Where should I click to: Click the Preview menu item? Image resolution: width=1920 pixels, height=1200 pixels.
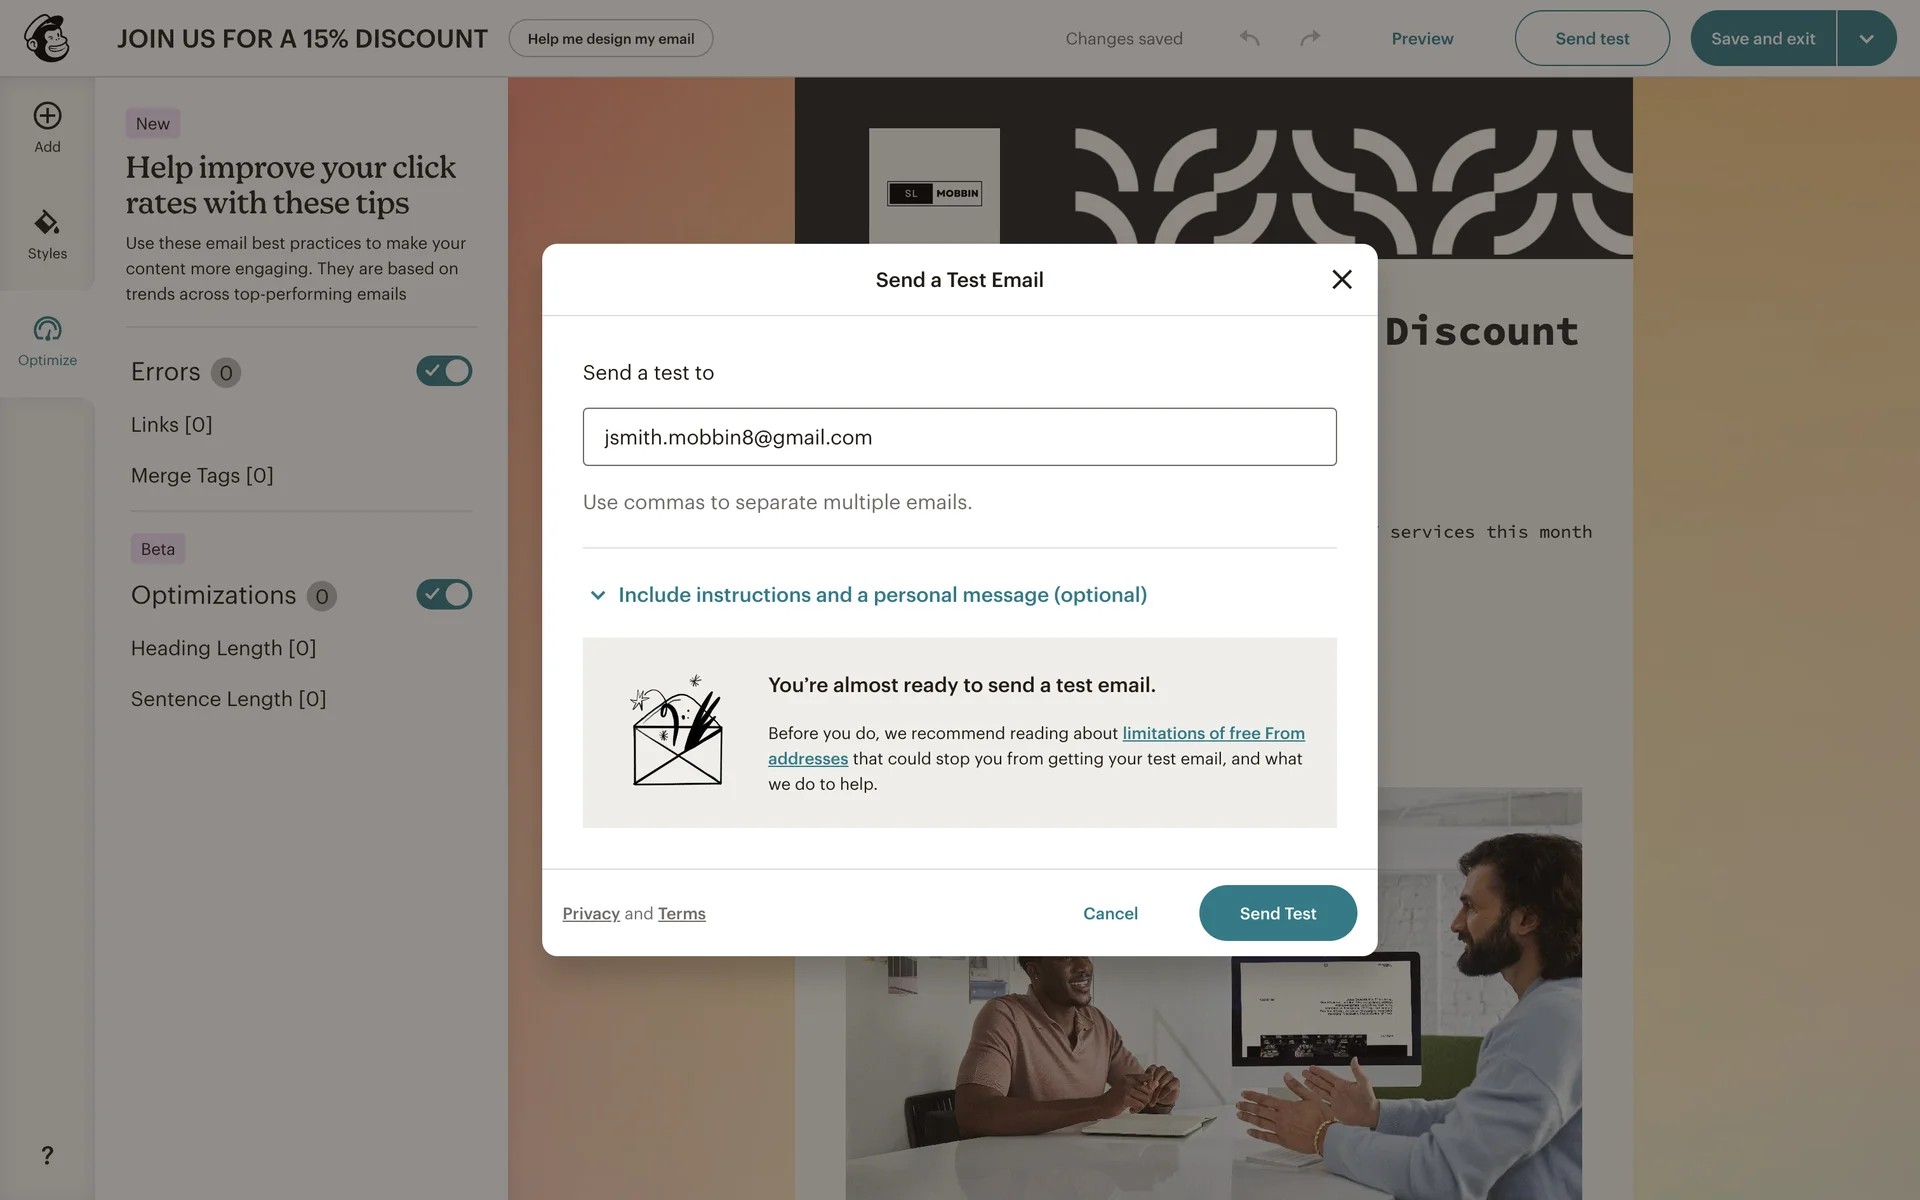pyautogui.click(x=1422, y=38)
